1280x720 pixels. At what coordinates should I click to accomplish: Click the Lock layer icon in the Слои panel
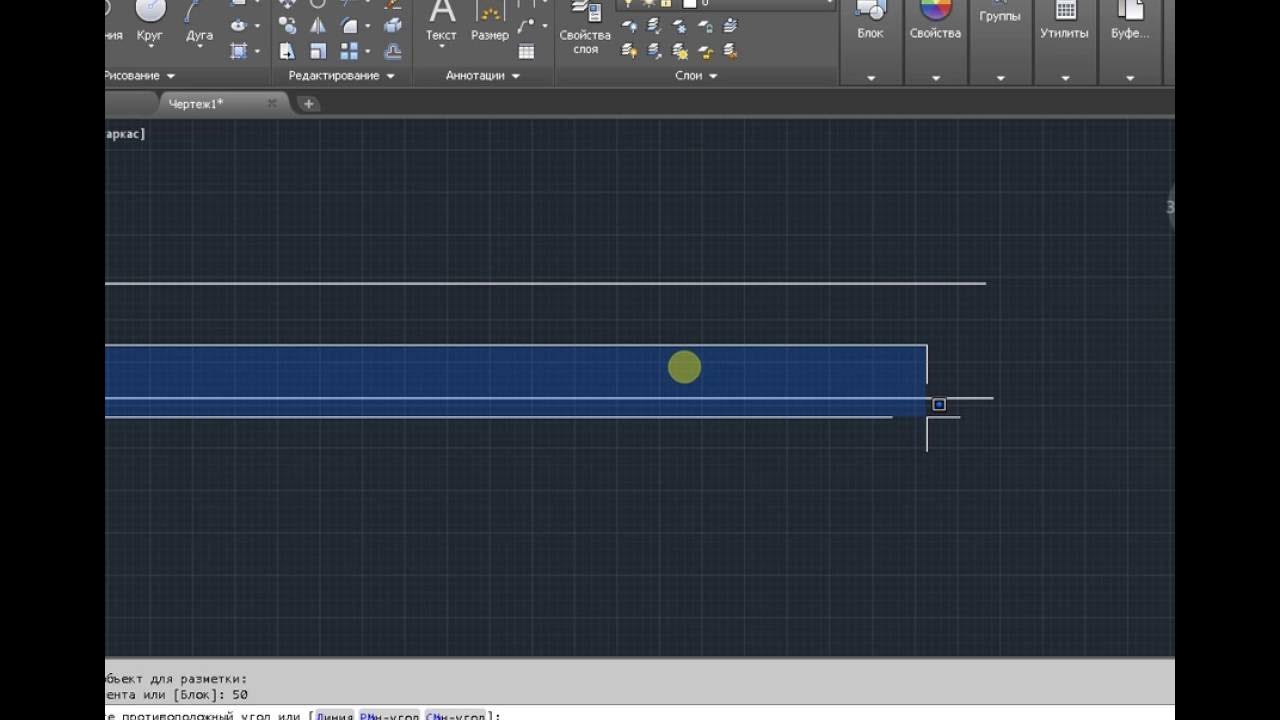[706, 27]
